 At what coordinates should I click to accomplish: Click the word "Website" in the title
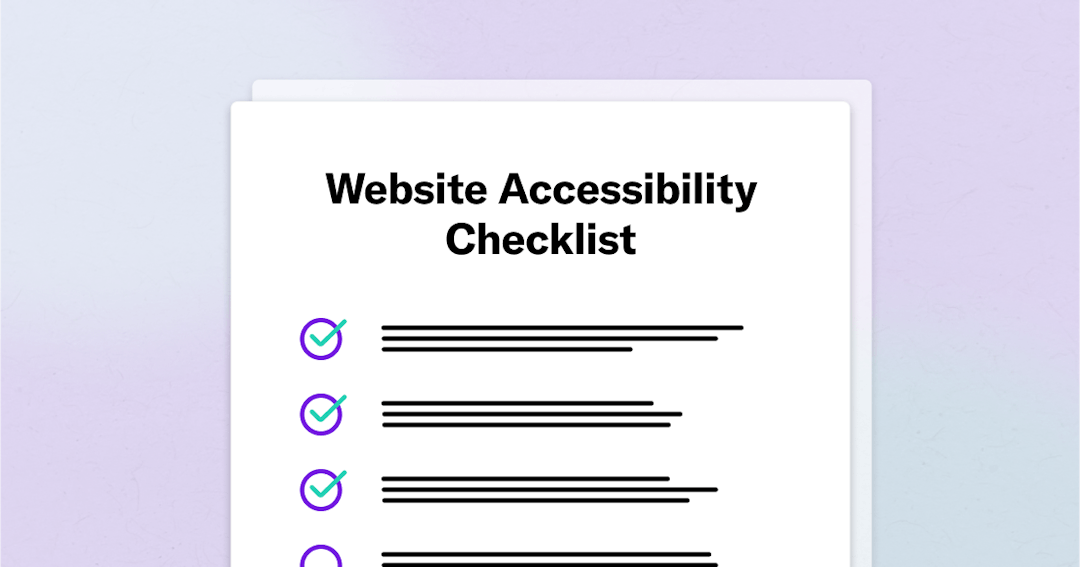point(405,189)
